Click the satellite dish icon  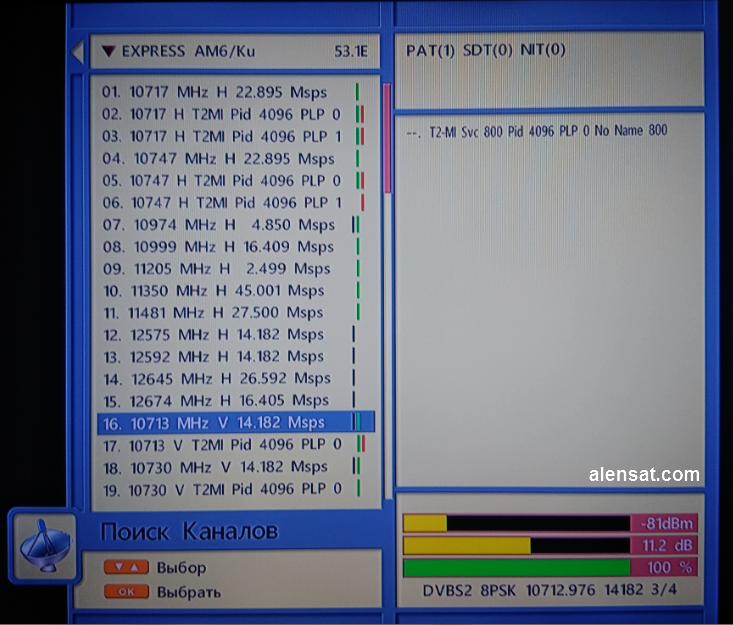(x=44, y=545)
